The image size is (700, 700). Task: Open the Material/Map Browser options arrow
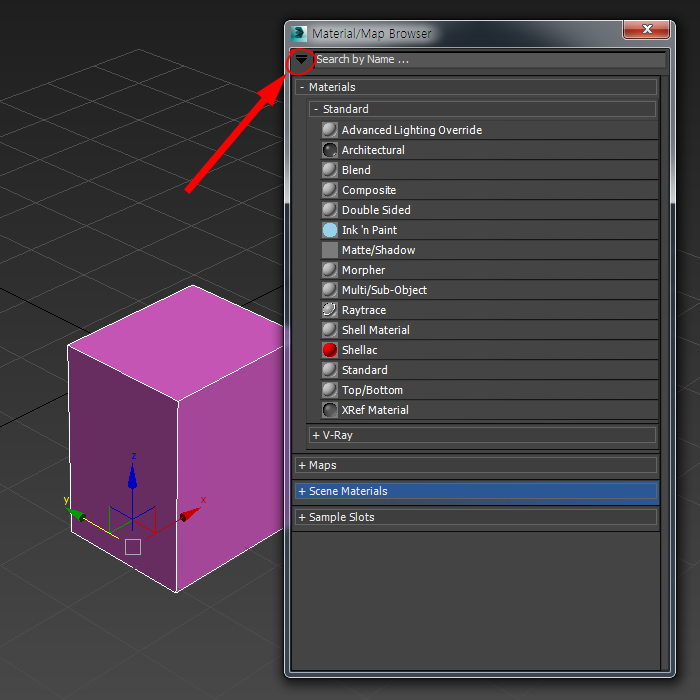(301, 59)
